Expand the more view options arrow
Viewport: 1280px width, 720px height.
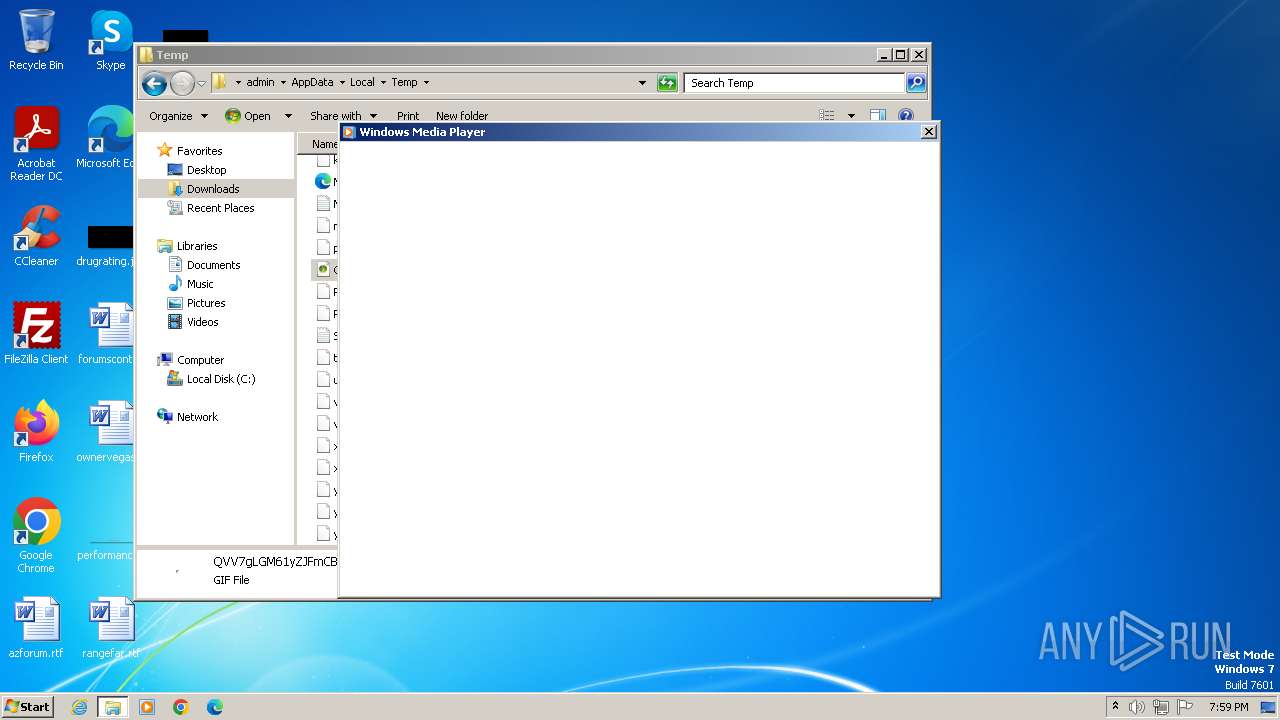tap(851, 116)
